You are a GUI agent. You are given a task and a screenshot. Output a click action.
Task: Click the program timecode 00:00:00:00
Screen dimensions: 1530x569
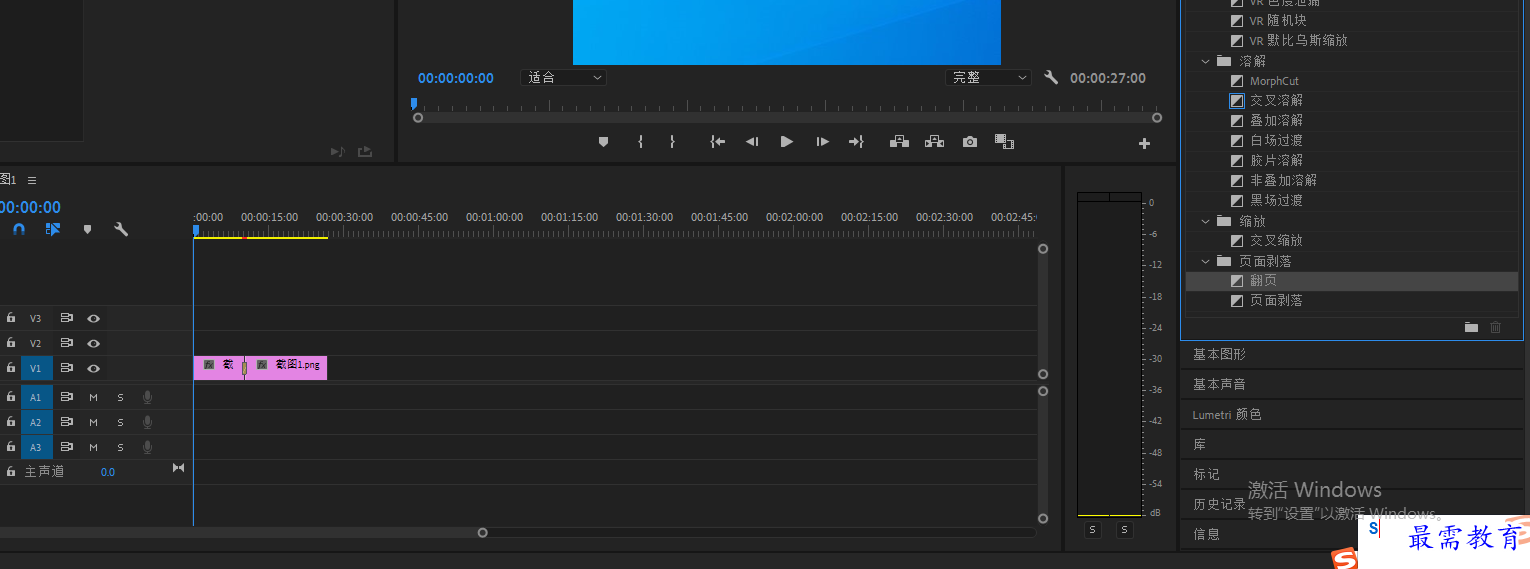pos(456,78)
